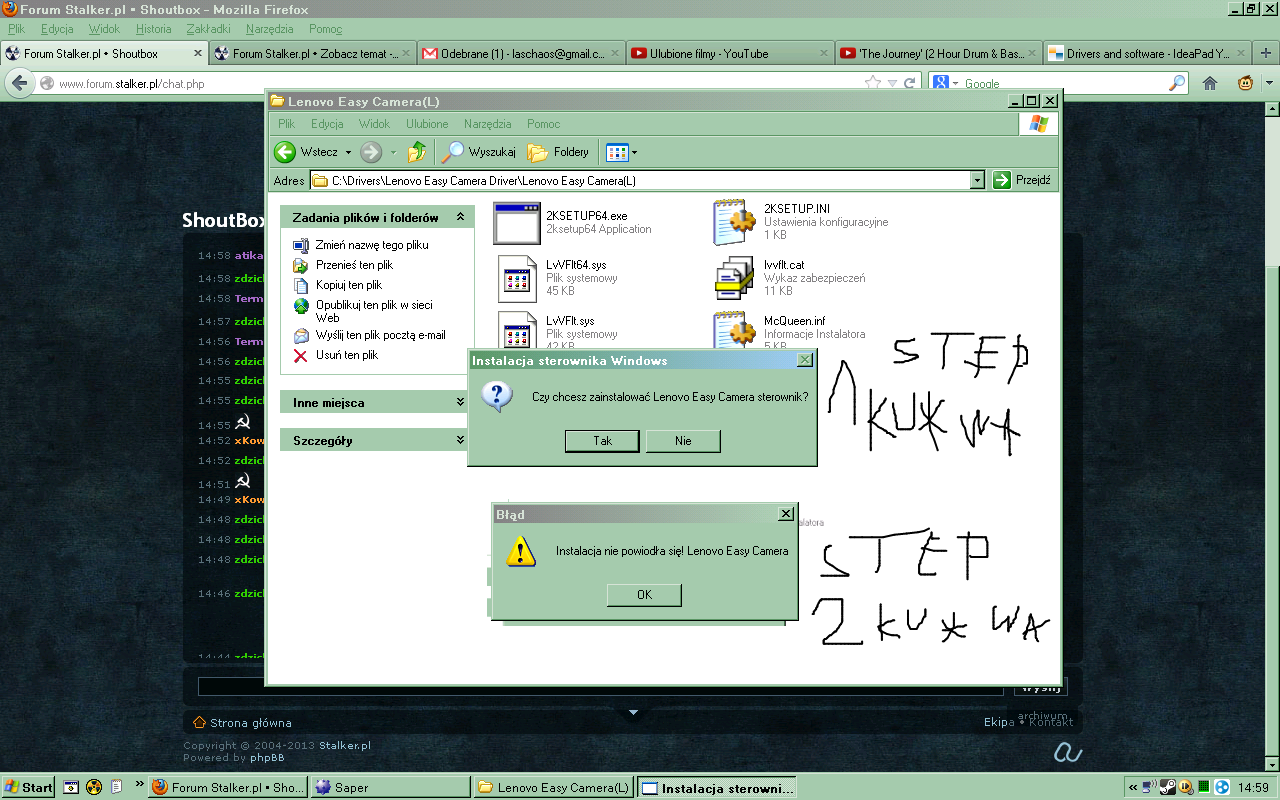The height and width of the screenshot is (800, 1280).
Task: Click the Strona główna forum link
Action: tap(250, 722)
